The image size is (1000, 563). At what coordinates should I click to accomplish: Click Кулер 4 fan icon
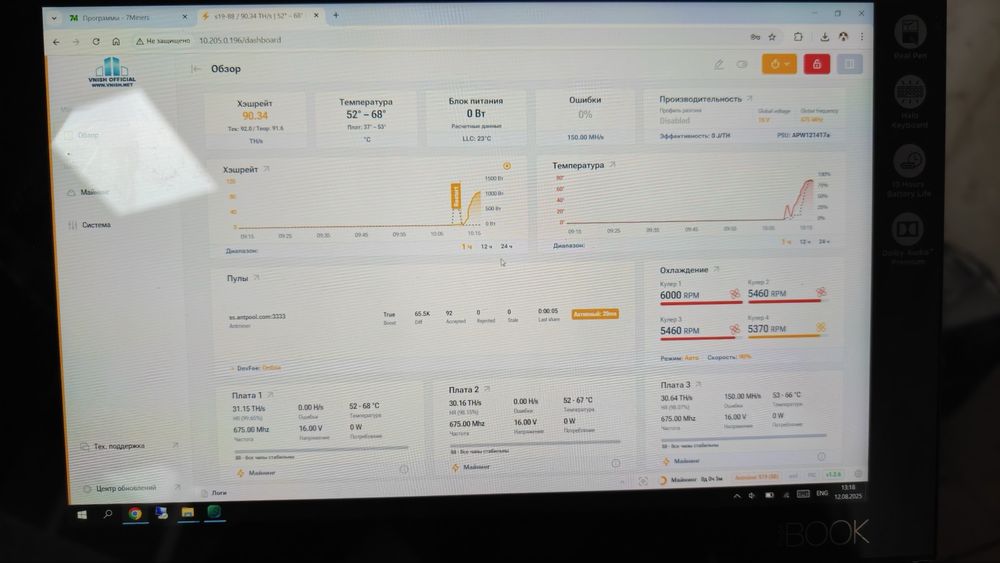[x=821, y=327]
